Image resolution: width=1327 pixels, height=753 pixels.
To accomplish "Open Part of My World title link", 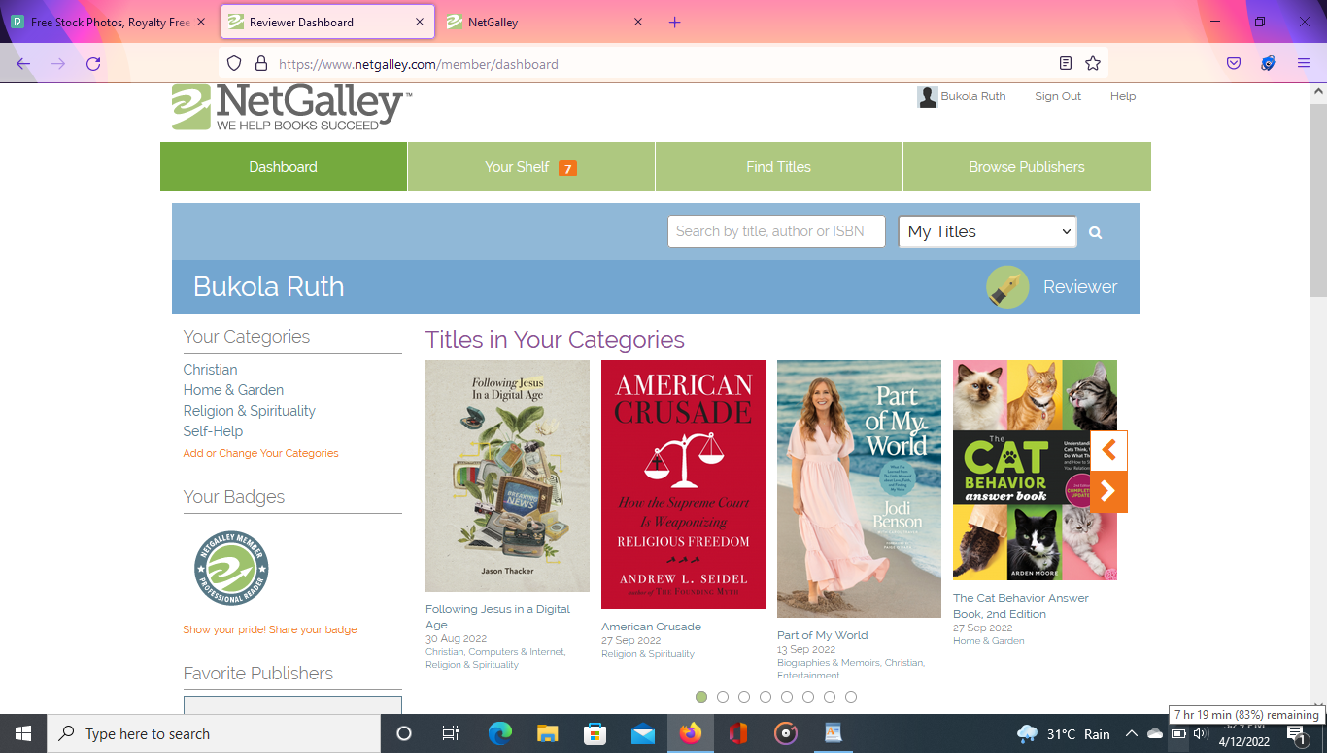I will pyautogui.click(x=823, y=635).
